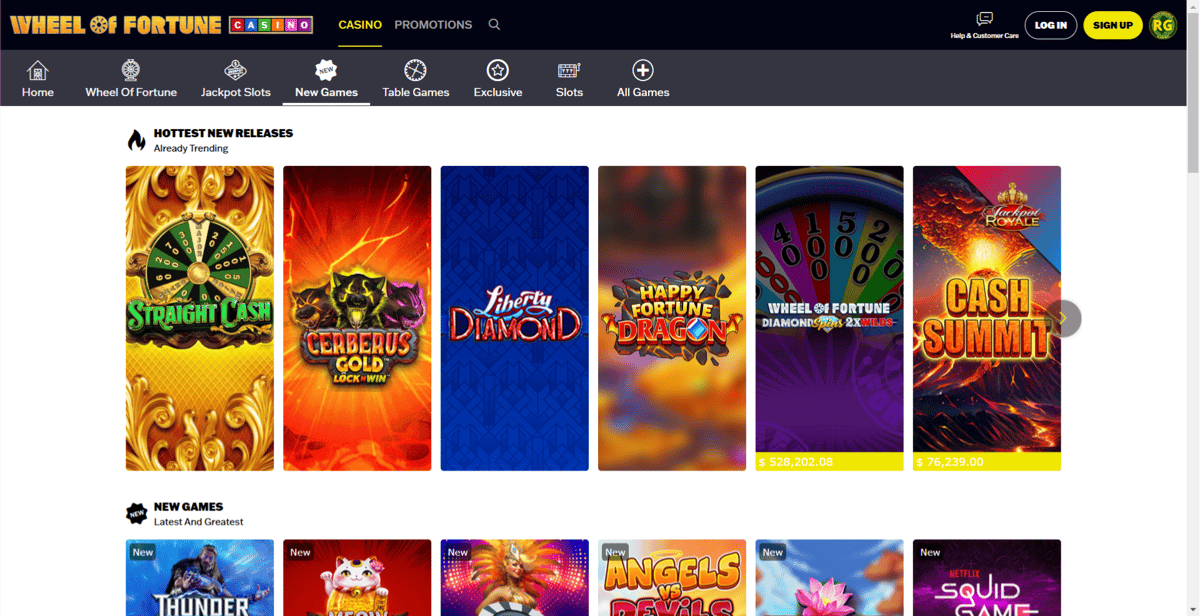1200x616 pixels.
Task: Open the Straight Cash game tile
Action: (200, 318)
